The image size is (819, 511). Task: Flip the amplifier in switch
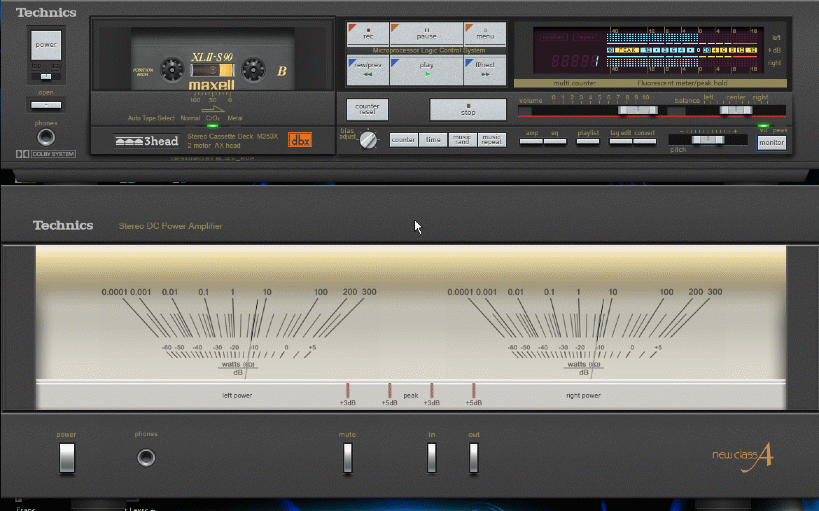point(431,457)
